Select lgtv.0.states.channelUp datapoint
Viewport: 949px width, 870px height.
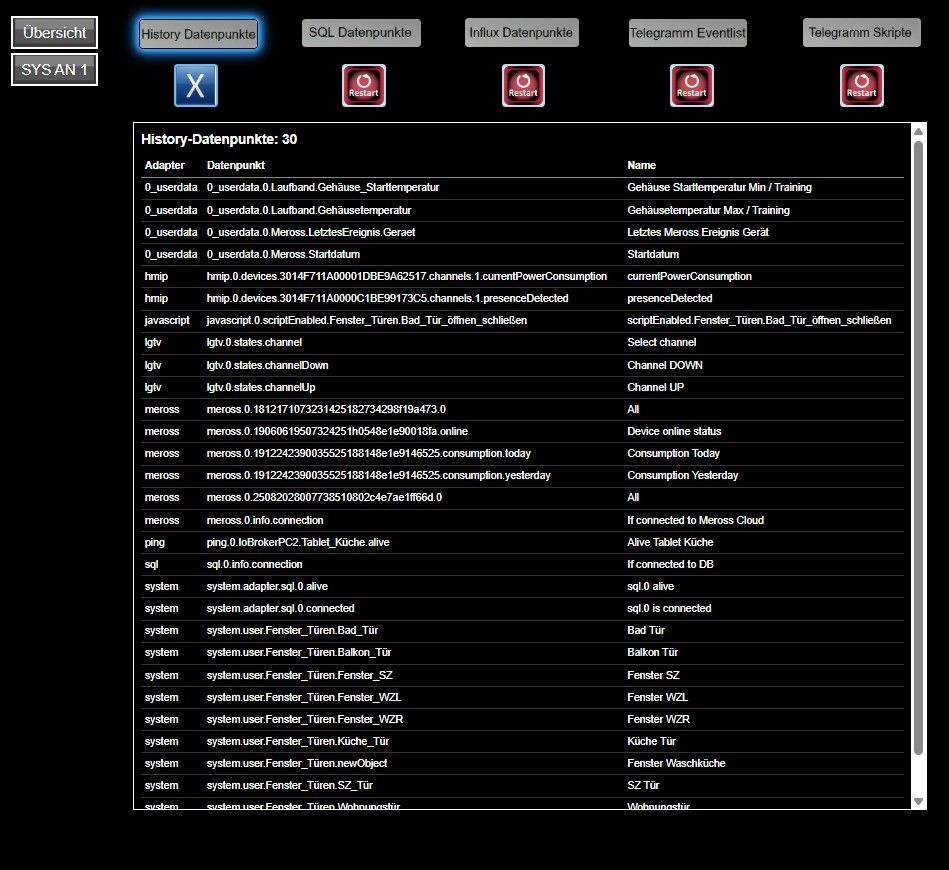point(261,387)
